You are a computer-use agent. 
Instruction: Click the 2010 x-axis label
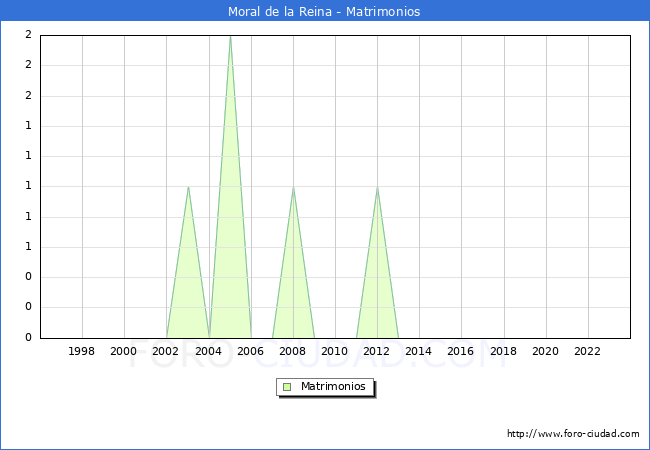[335, 351]
